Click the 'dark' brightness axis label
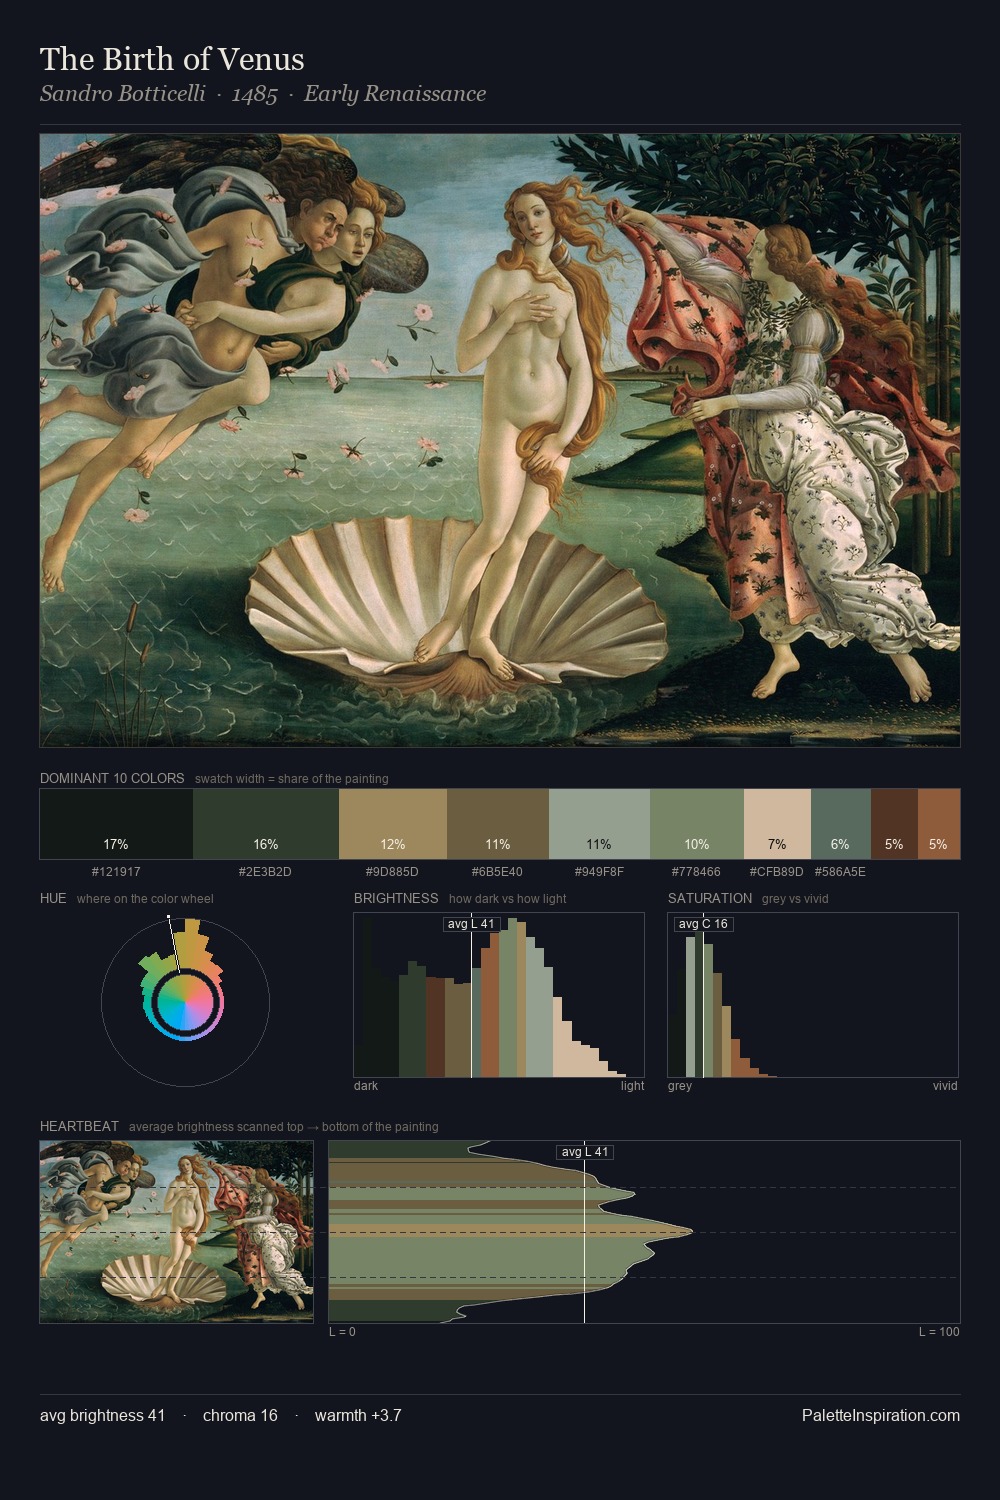 pos(366,1086)
